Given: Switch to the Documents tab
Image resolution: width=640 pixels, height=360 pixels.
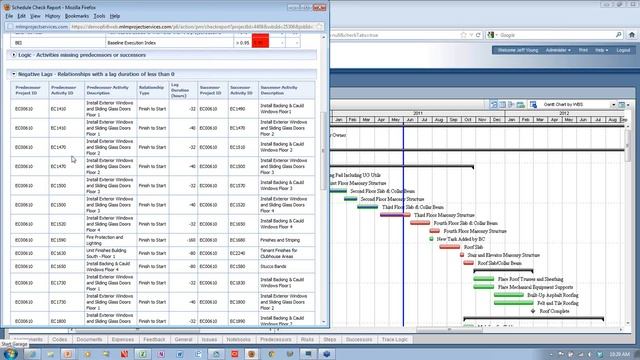Looking at the screenshot, I should 89,339.
